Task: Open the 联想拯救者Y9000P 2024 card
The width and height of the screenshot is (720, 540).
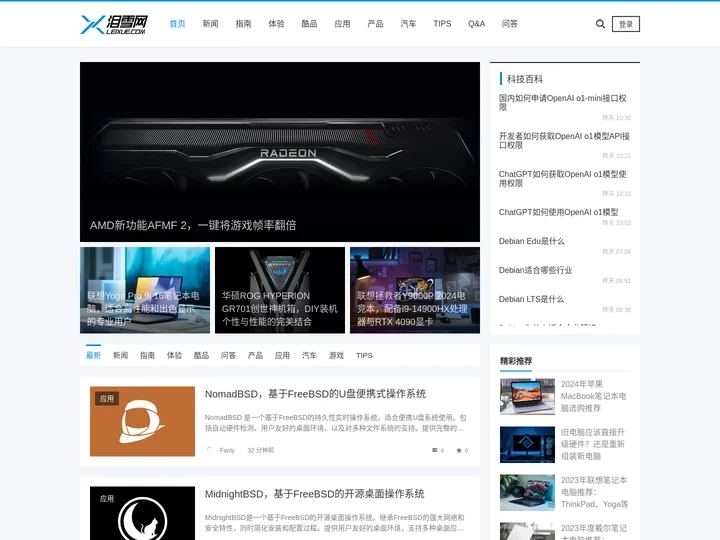Action: [415, 290]
